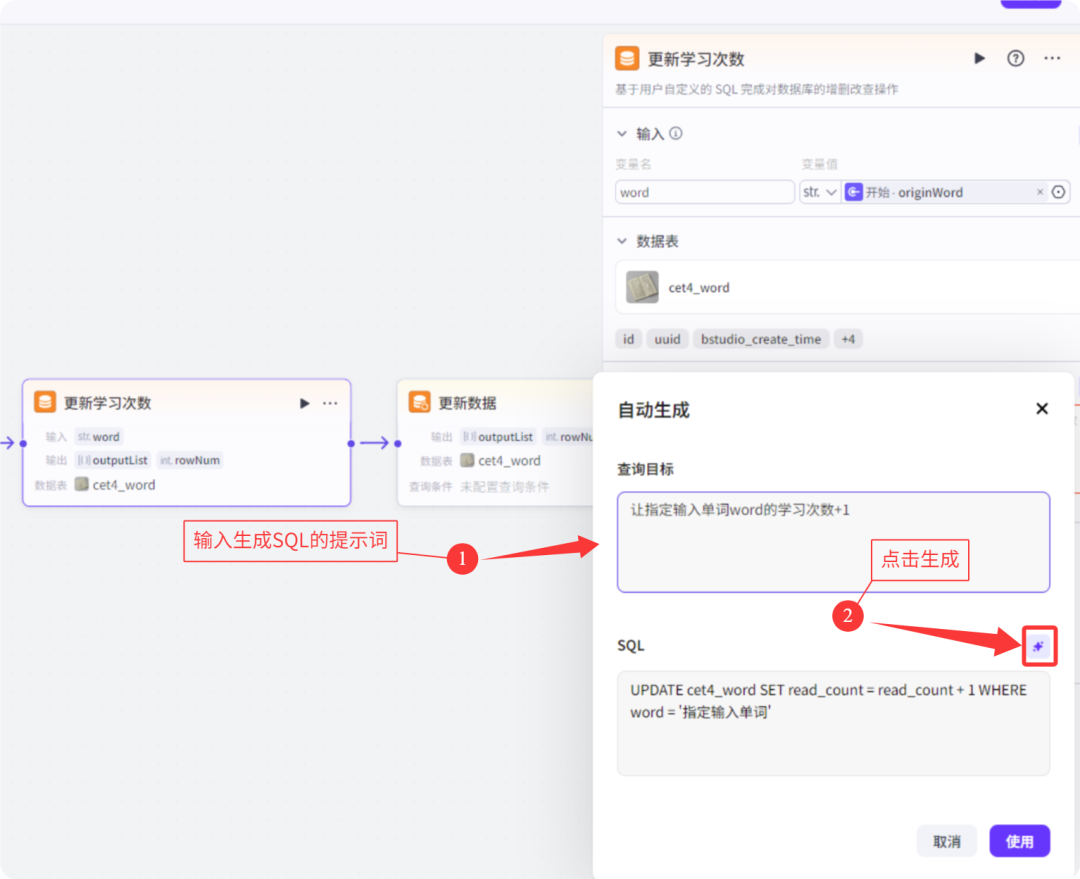Click the 取消 button
This screenshot has height=879, width=1080.
pyautogui.click(x=946, y=841)
